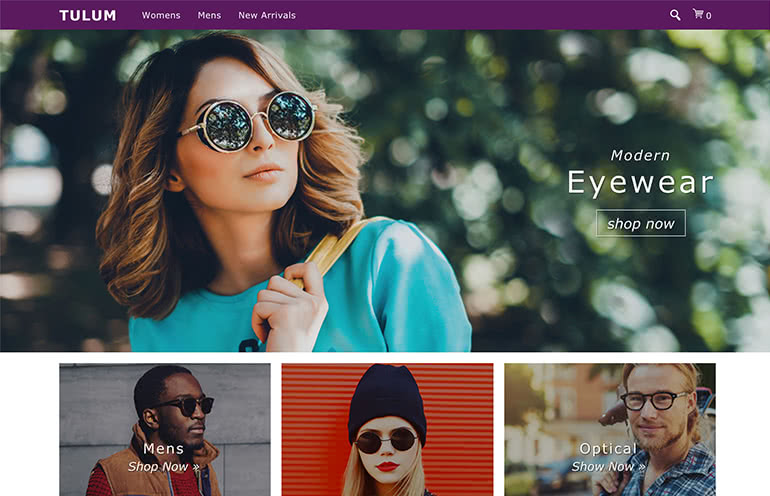Click "Show Now »" under Optical
This screenshot has width=770, height=496.
(608, 467)
